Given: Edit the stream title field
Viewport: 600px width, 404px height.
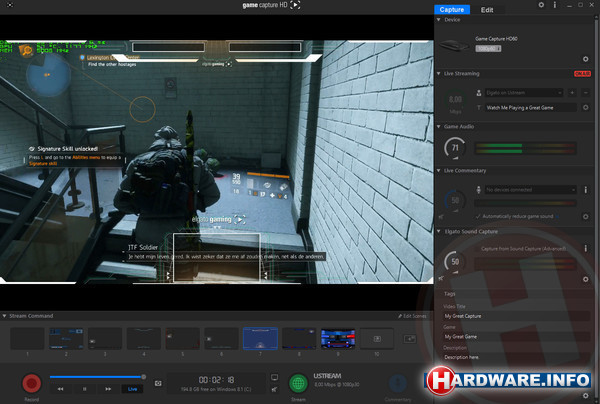Looking at the screenshot, I should pyautogui.click(x=531, y=108).
